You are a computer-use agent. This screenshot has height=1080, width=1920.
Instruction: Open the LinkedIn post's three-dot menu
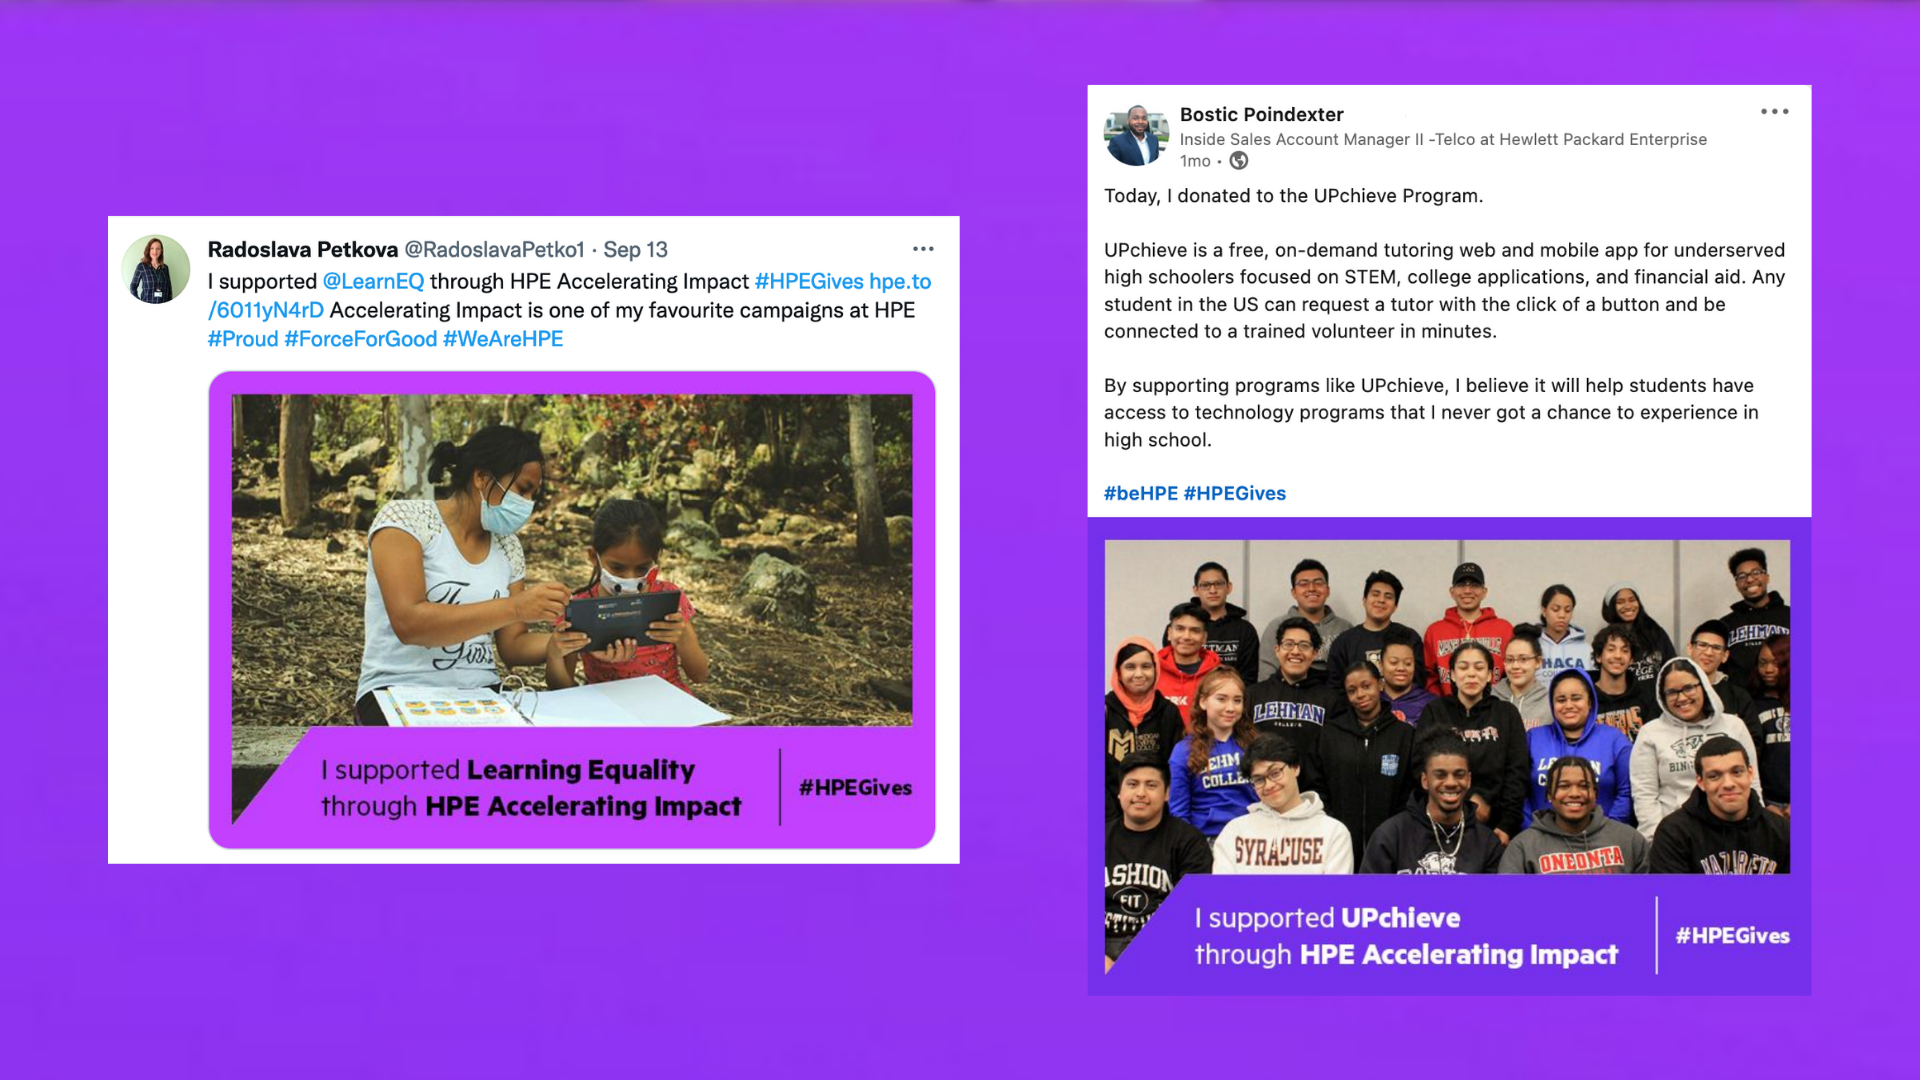click(1775, 112)
